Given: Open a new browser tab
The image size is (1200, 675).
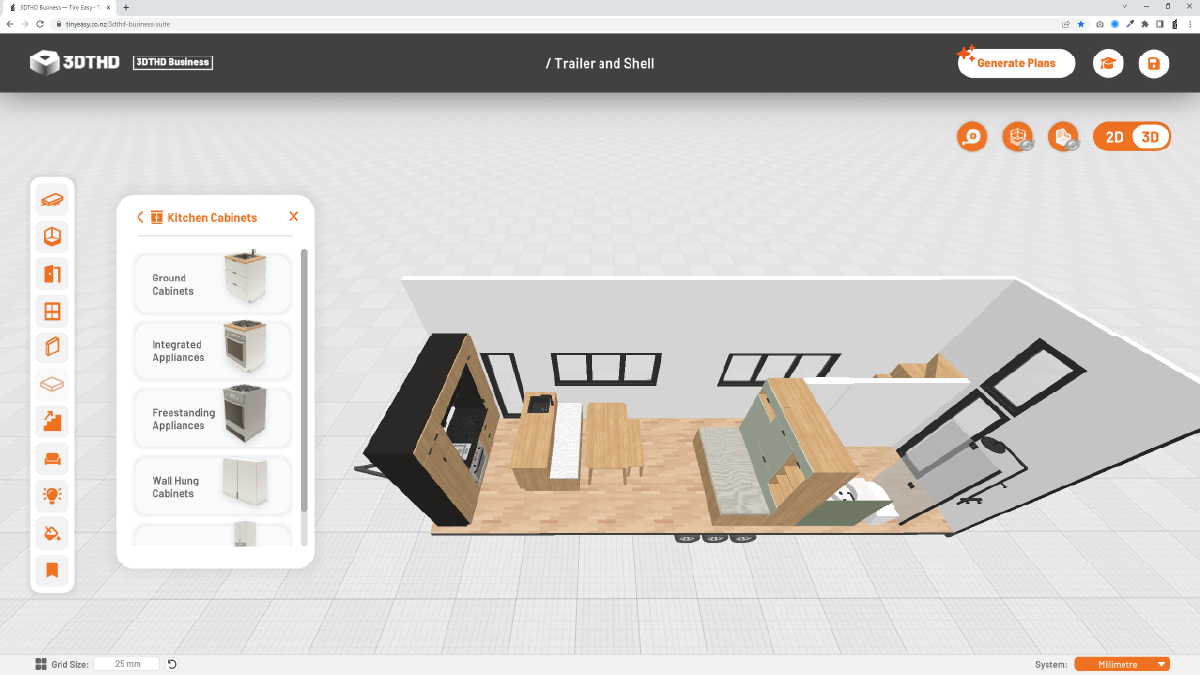Looking at the screenshot, I should pos(126,7).
